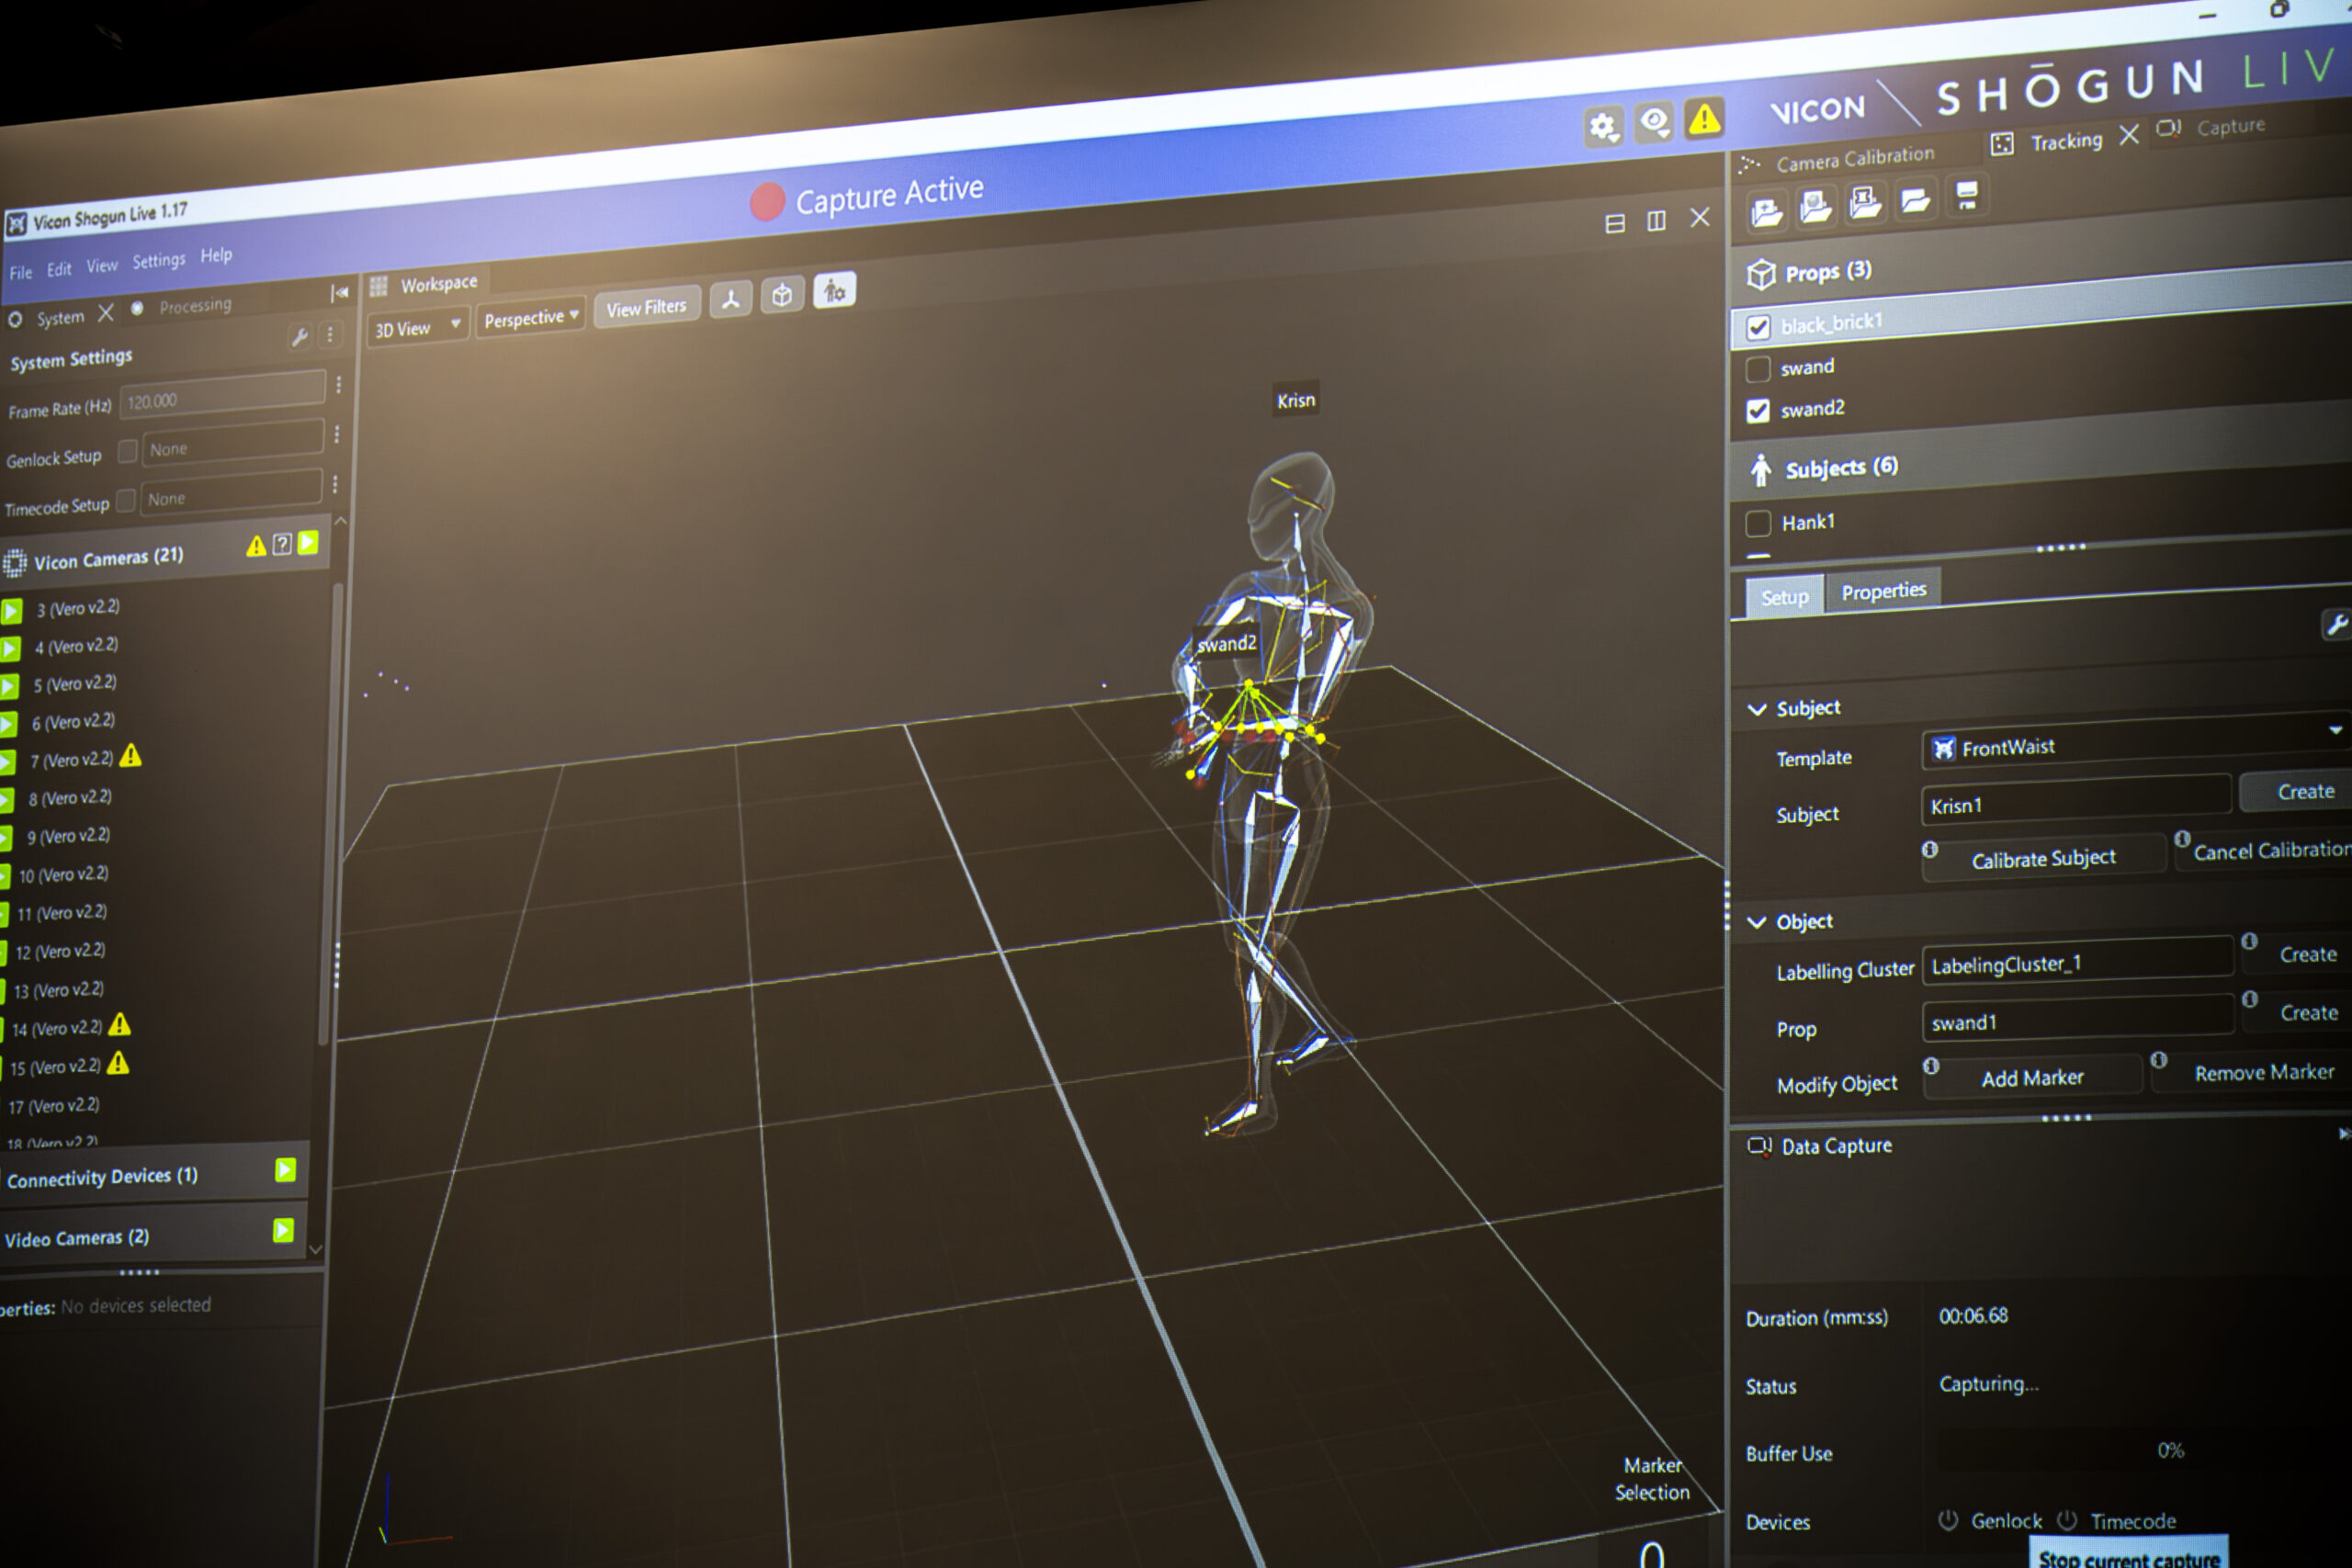The image size is (2352, 1568).
Task: Uncheck the black_brick1 prop checkbox
Action: [x=1758, y=327]
